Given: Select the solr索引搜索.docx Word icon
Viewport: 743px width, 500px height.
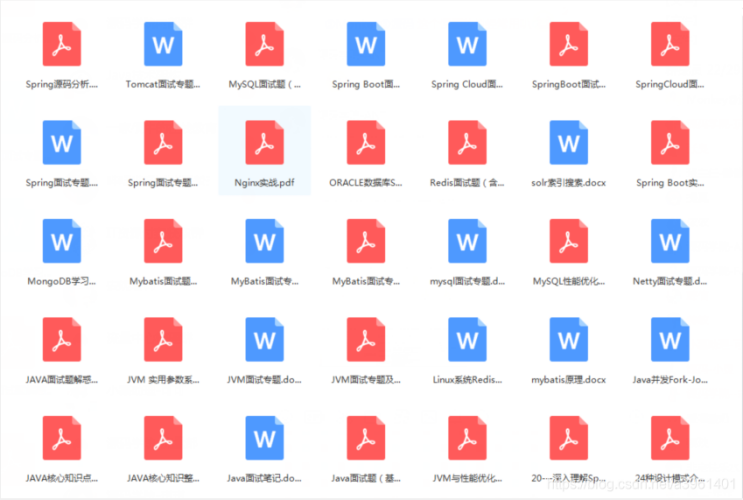Looking at the screenshot, I should coord(569,143).
